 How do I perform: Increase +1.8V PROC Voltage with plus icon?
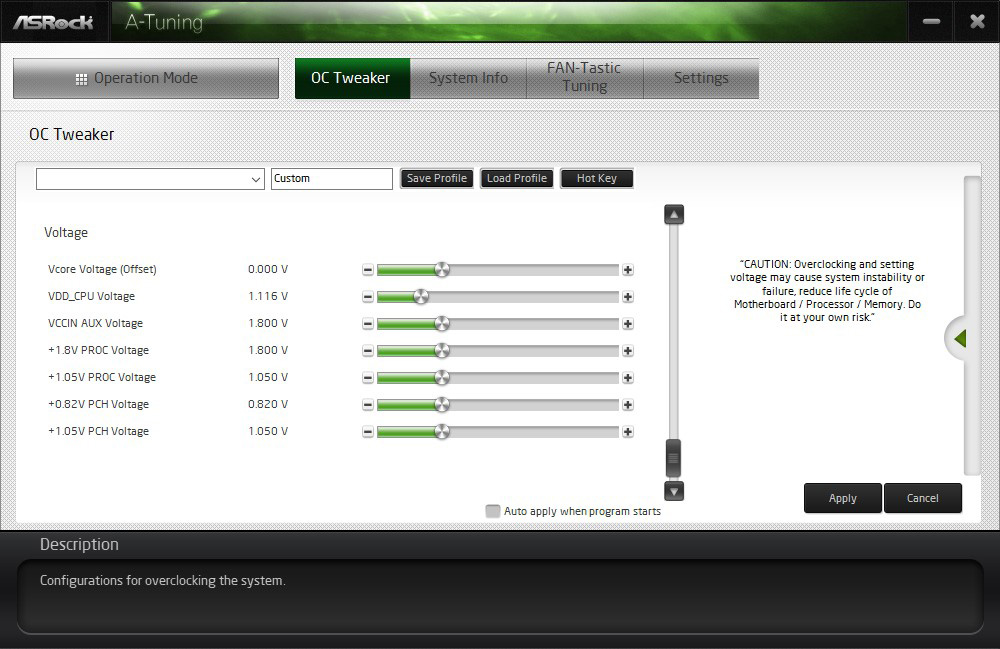(x=628, y=351)
